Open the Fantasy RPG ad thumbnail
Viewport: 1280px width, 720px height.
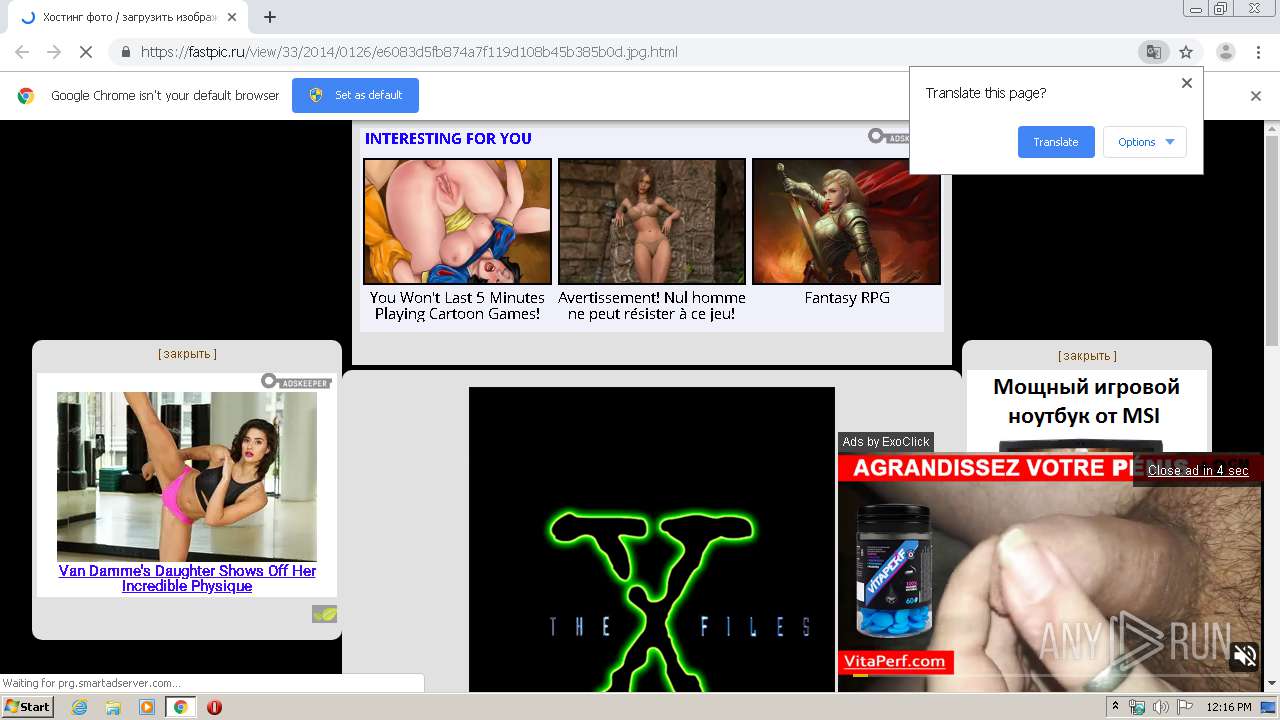pyautogui.click(x=846, y=221)
